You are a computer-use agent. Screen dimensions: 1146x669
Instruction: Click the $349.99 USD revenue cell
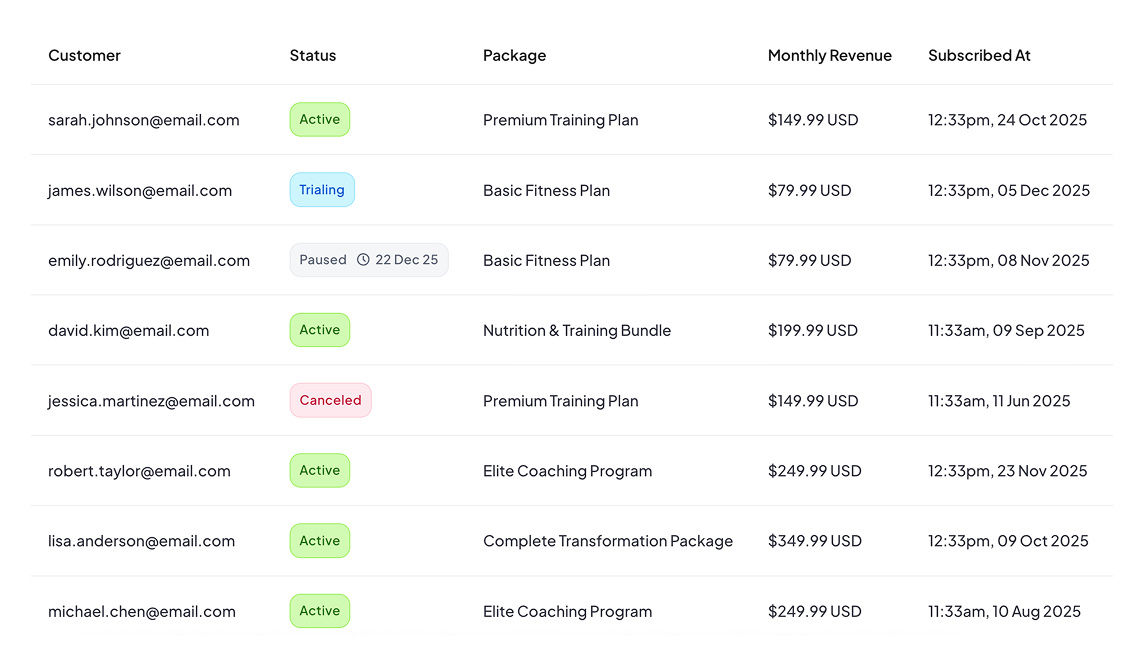click(814, 541)
